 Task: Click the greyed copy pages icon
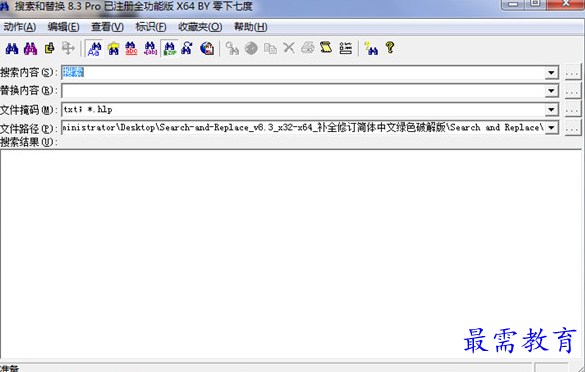(x=270, y=49)
